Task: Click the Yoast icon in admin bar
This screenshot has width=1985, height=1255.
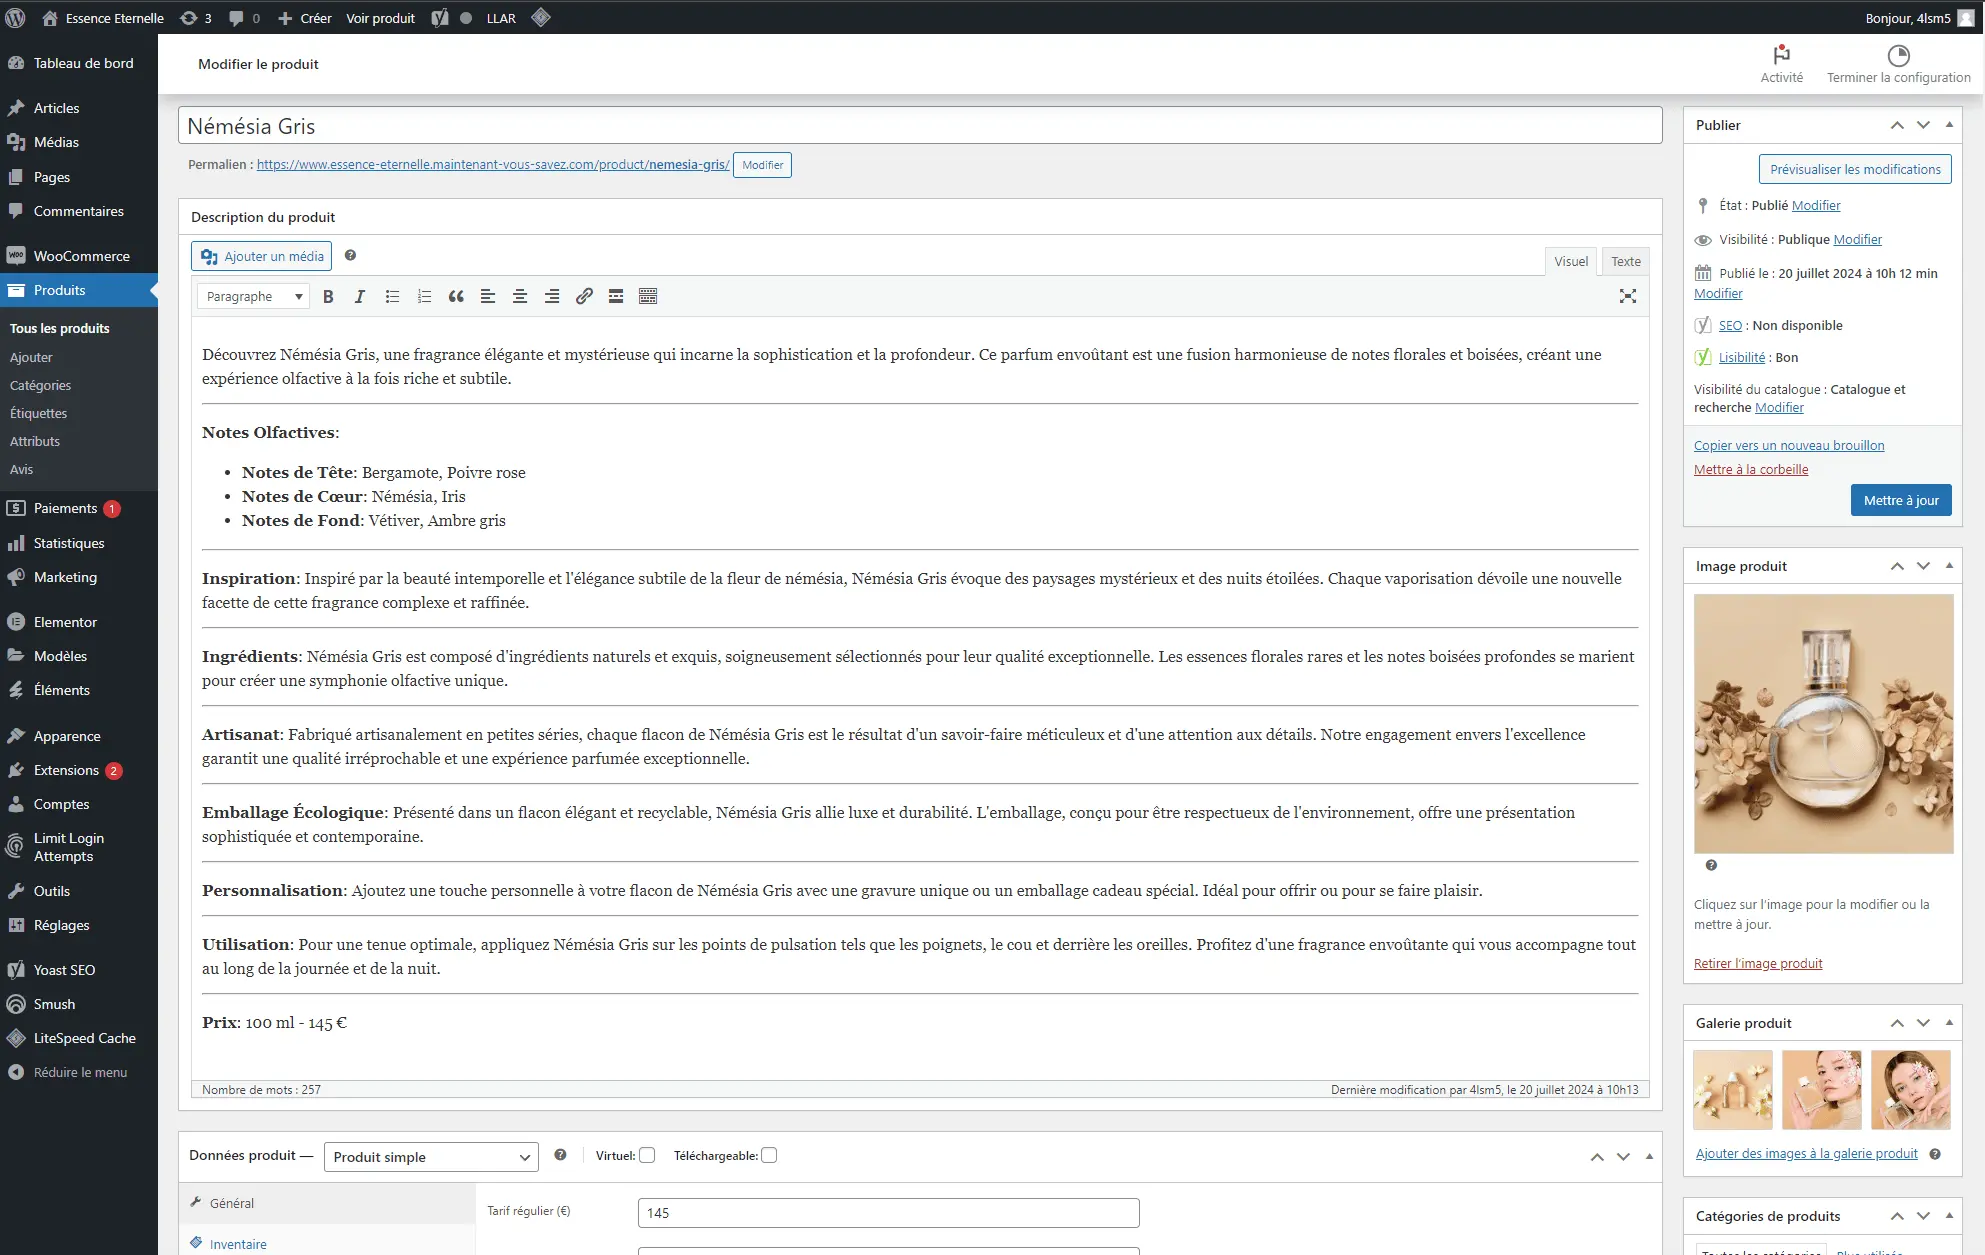Action: coord(440,18)
